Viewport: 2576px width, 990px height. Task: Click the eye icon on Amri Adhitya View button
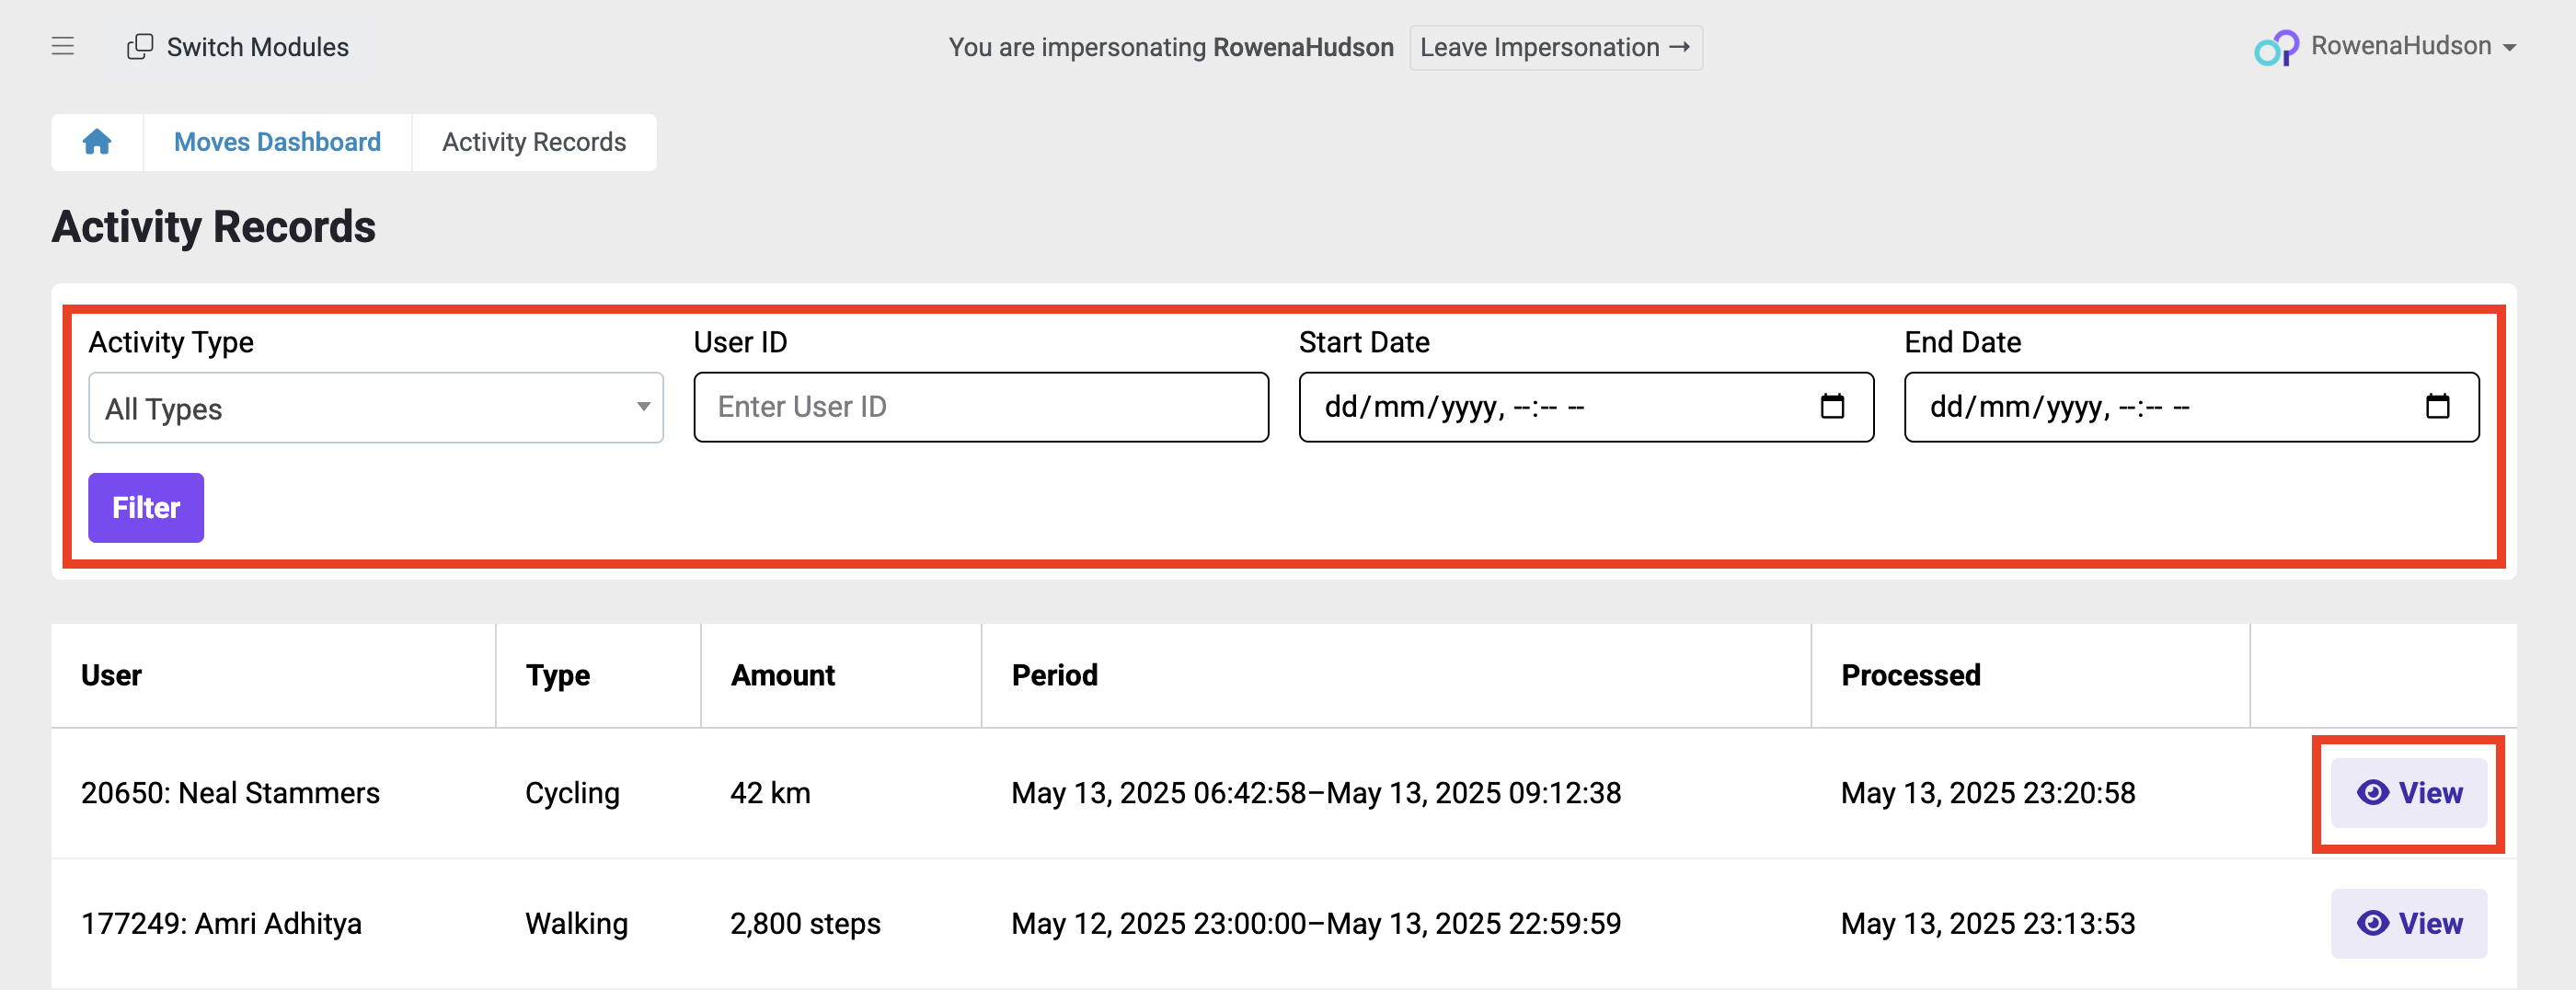tap(2372, 923)
